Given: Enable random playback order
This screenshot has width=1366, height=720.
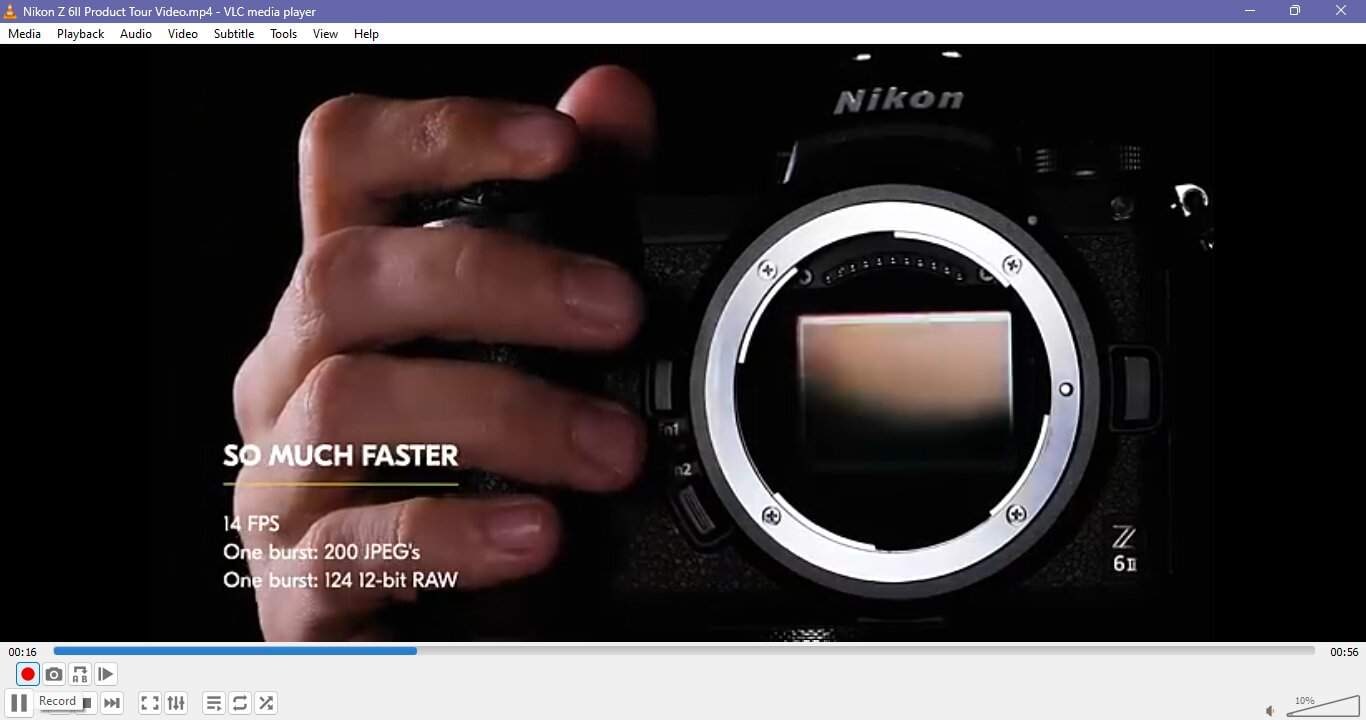Looking at the screenshot, I should (x=266, y=702).
